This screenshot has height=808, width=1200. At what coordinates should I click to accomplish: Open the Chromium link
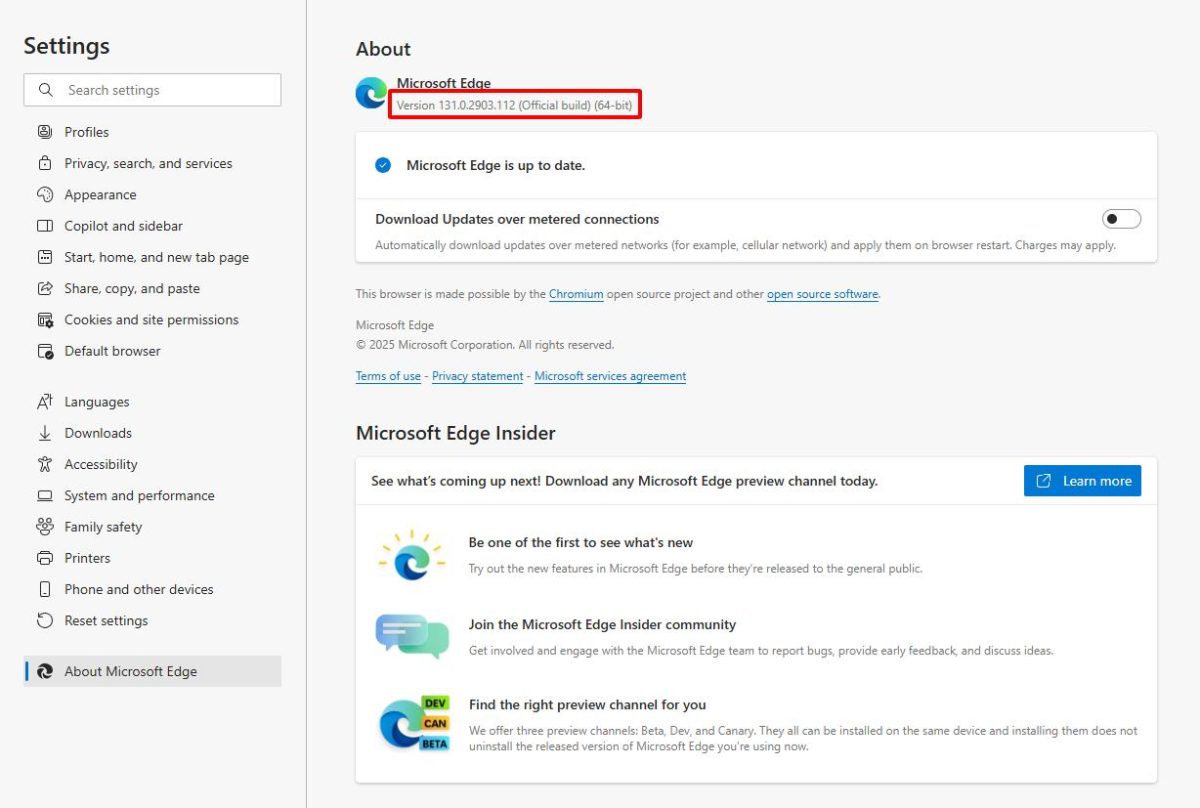click(x=576, y=294)
